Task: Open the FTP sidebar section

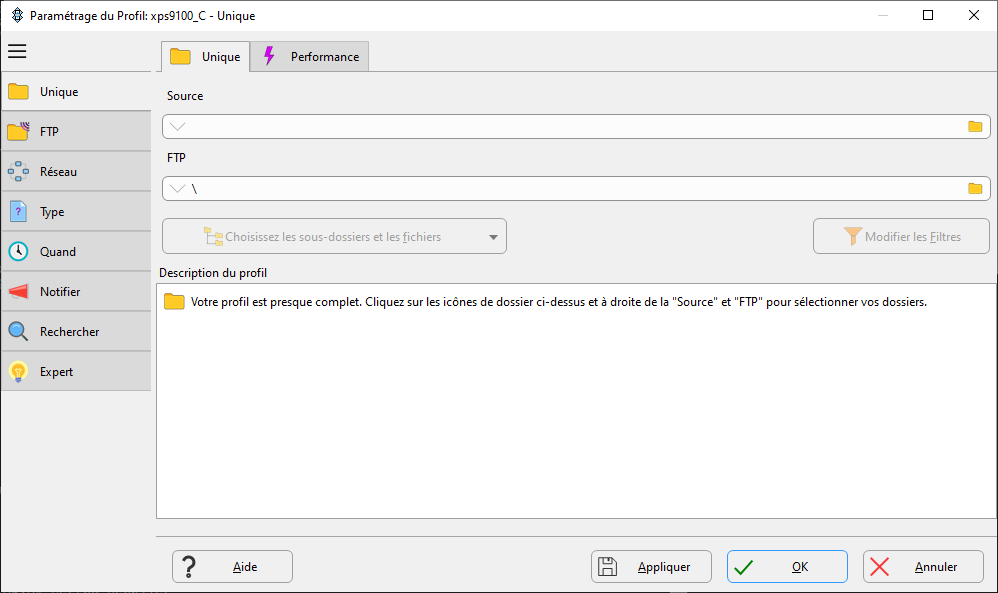Action: 76,132
